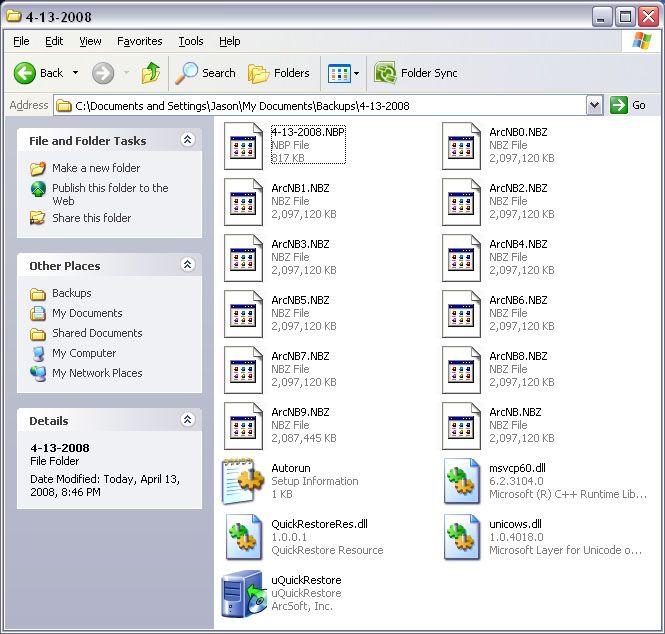Click the Go button
665x634 pixels.
click(x=628, y=105)
